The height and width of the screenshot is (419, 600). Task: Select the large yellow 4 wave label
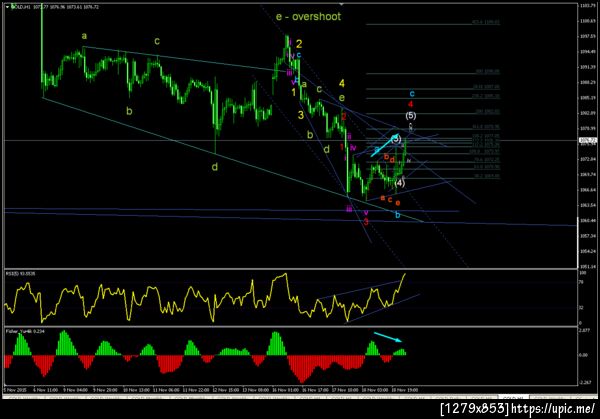(x=342, y=83)
